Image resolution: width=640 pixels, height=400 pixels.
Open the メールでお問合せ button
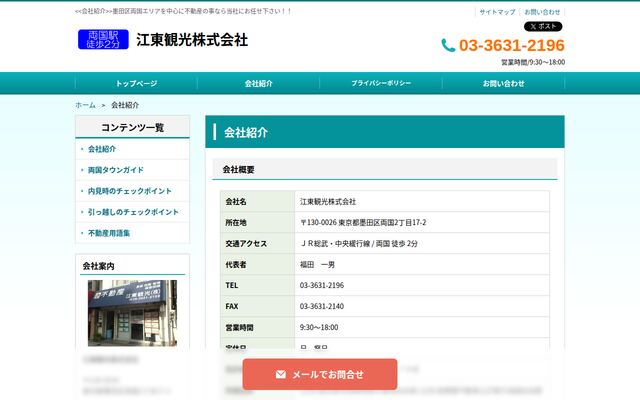[320, 374]
